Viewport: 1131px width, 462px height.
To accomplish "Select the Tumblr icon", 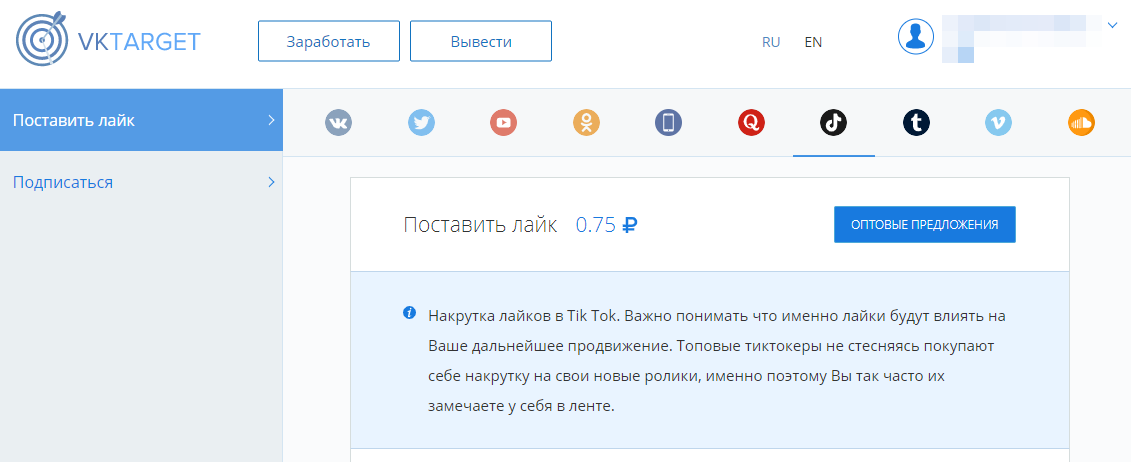I will click(916, 123).
